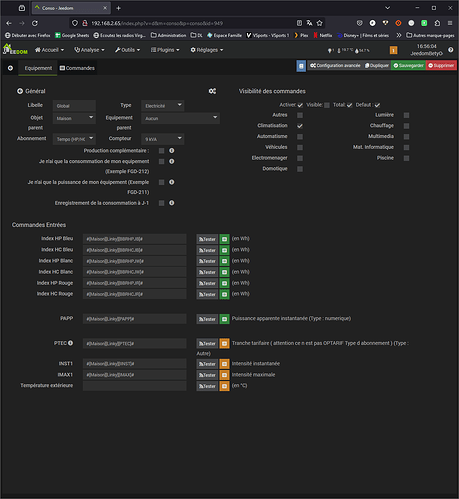Enable the Piscine checkbox
This screenshot has width=459, height=499.
(x=406, y=158)
